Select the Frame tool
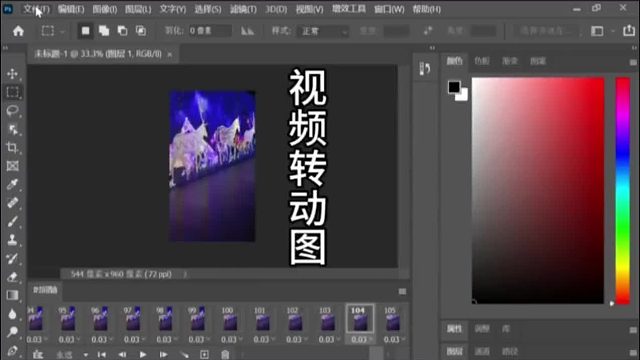 tap(12, 166)
